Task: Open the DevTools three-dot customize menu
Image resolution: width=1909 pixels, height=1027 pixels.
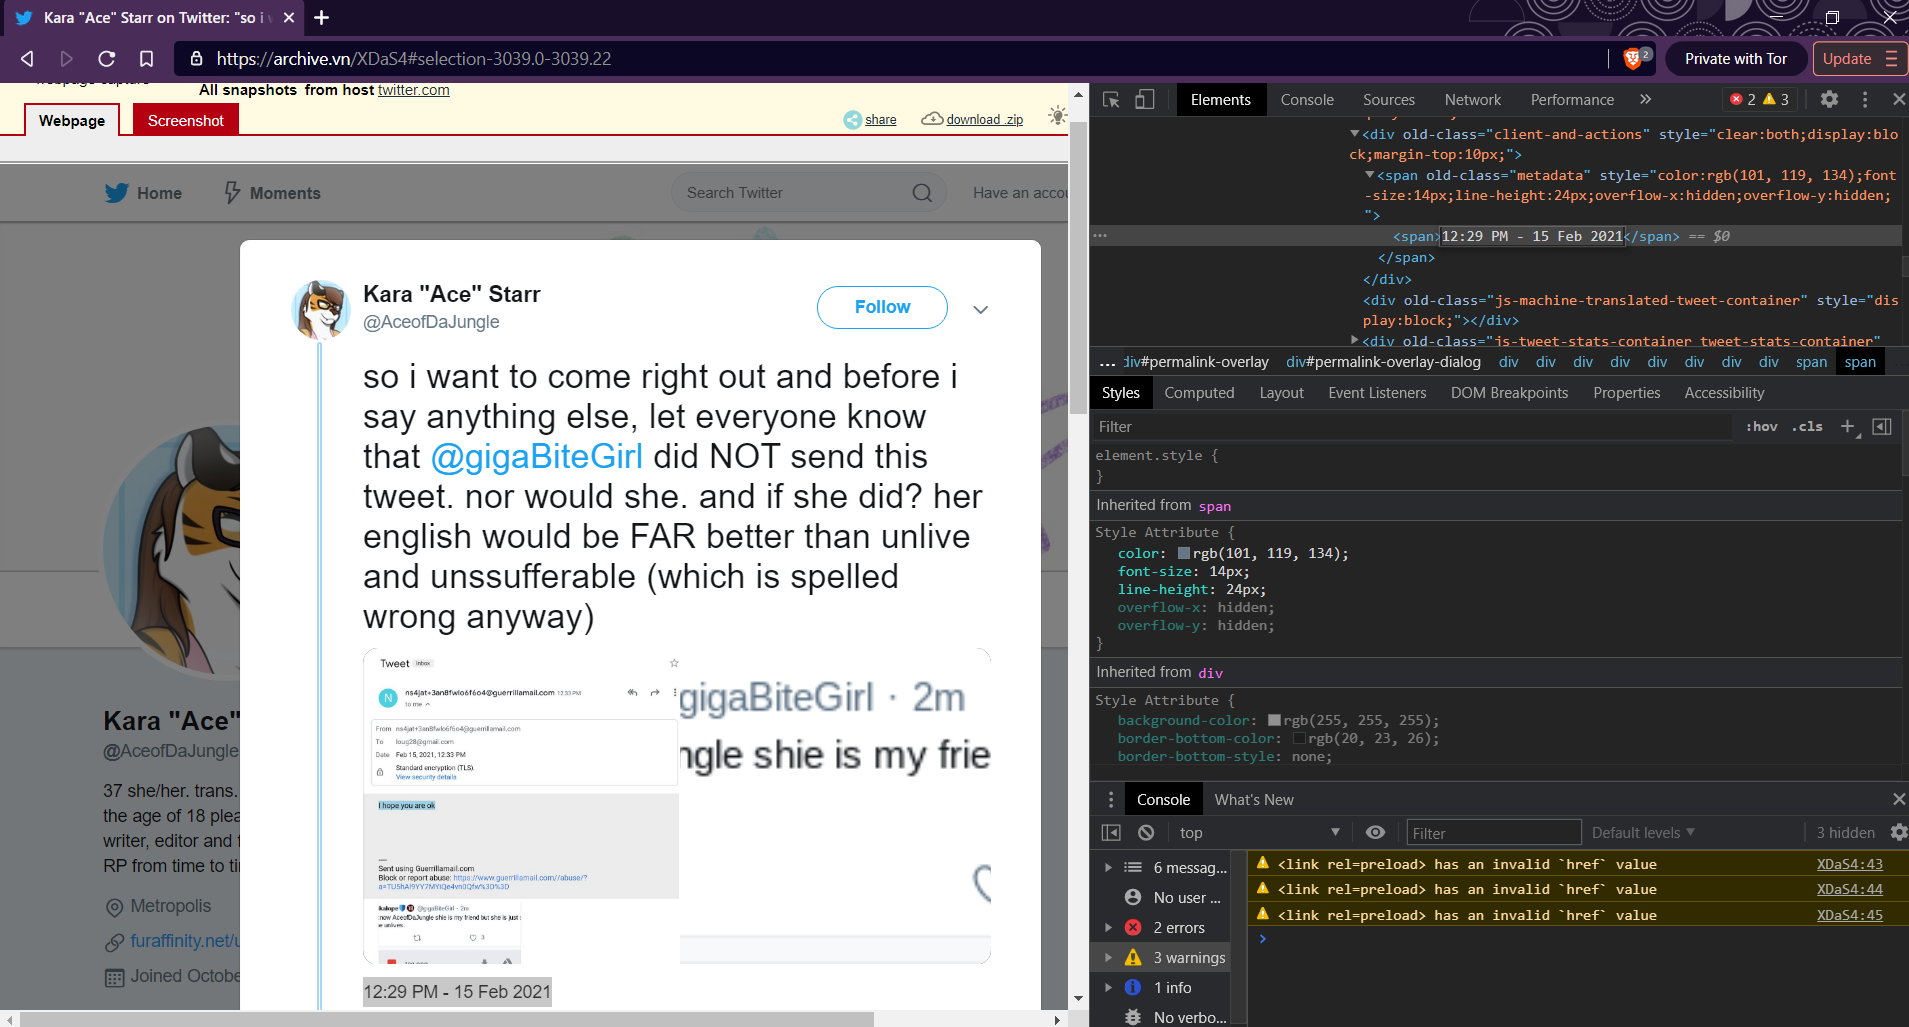Action: 1865,99
